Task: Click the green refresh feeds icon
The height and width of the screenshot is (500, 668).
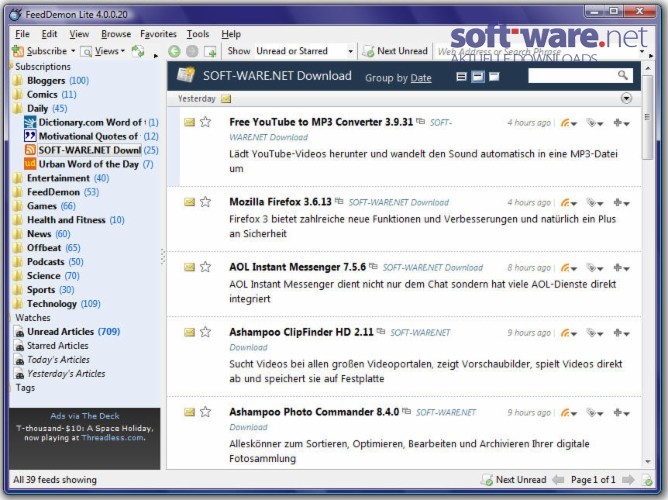Action: pyautogui.click(x=138, y=51)
